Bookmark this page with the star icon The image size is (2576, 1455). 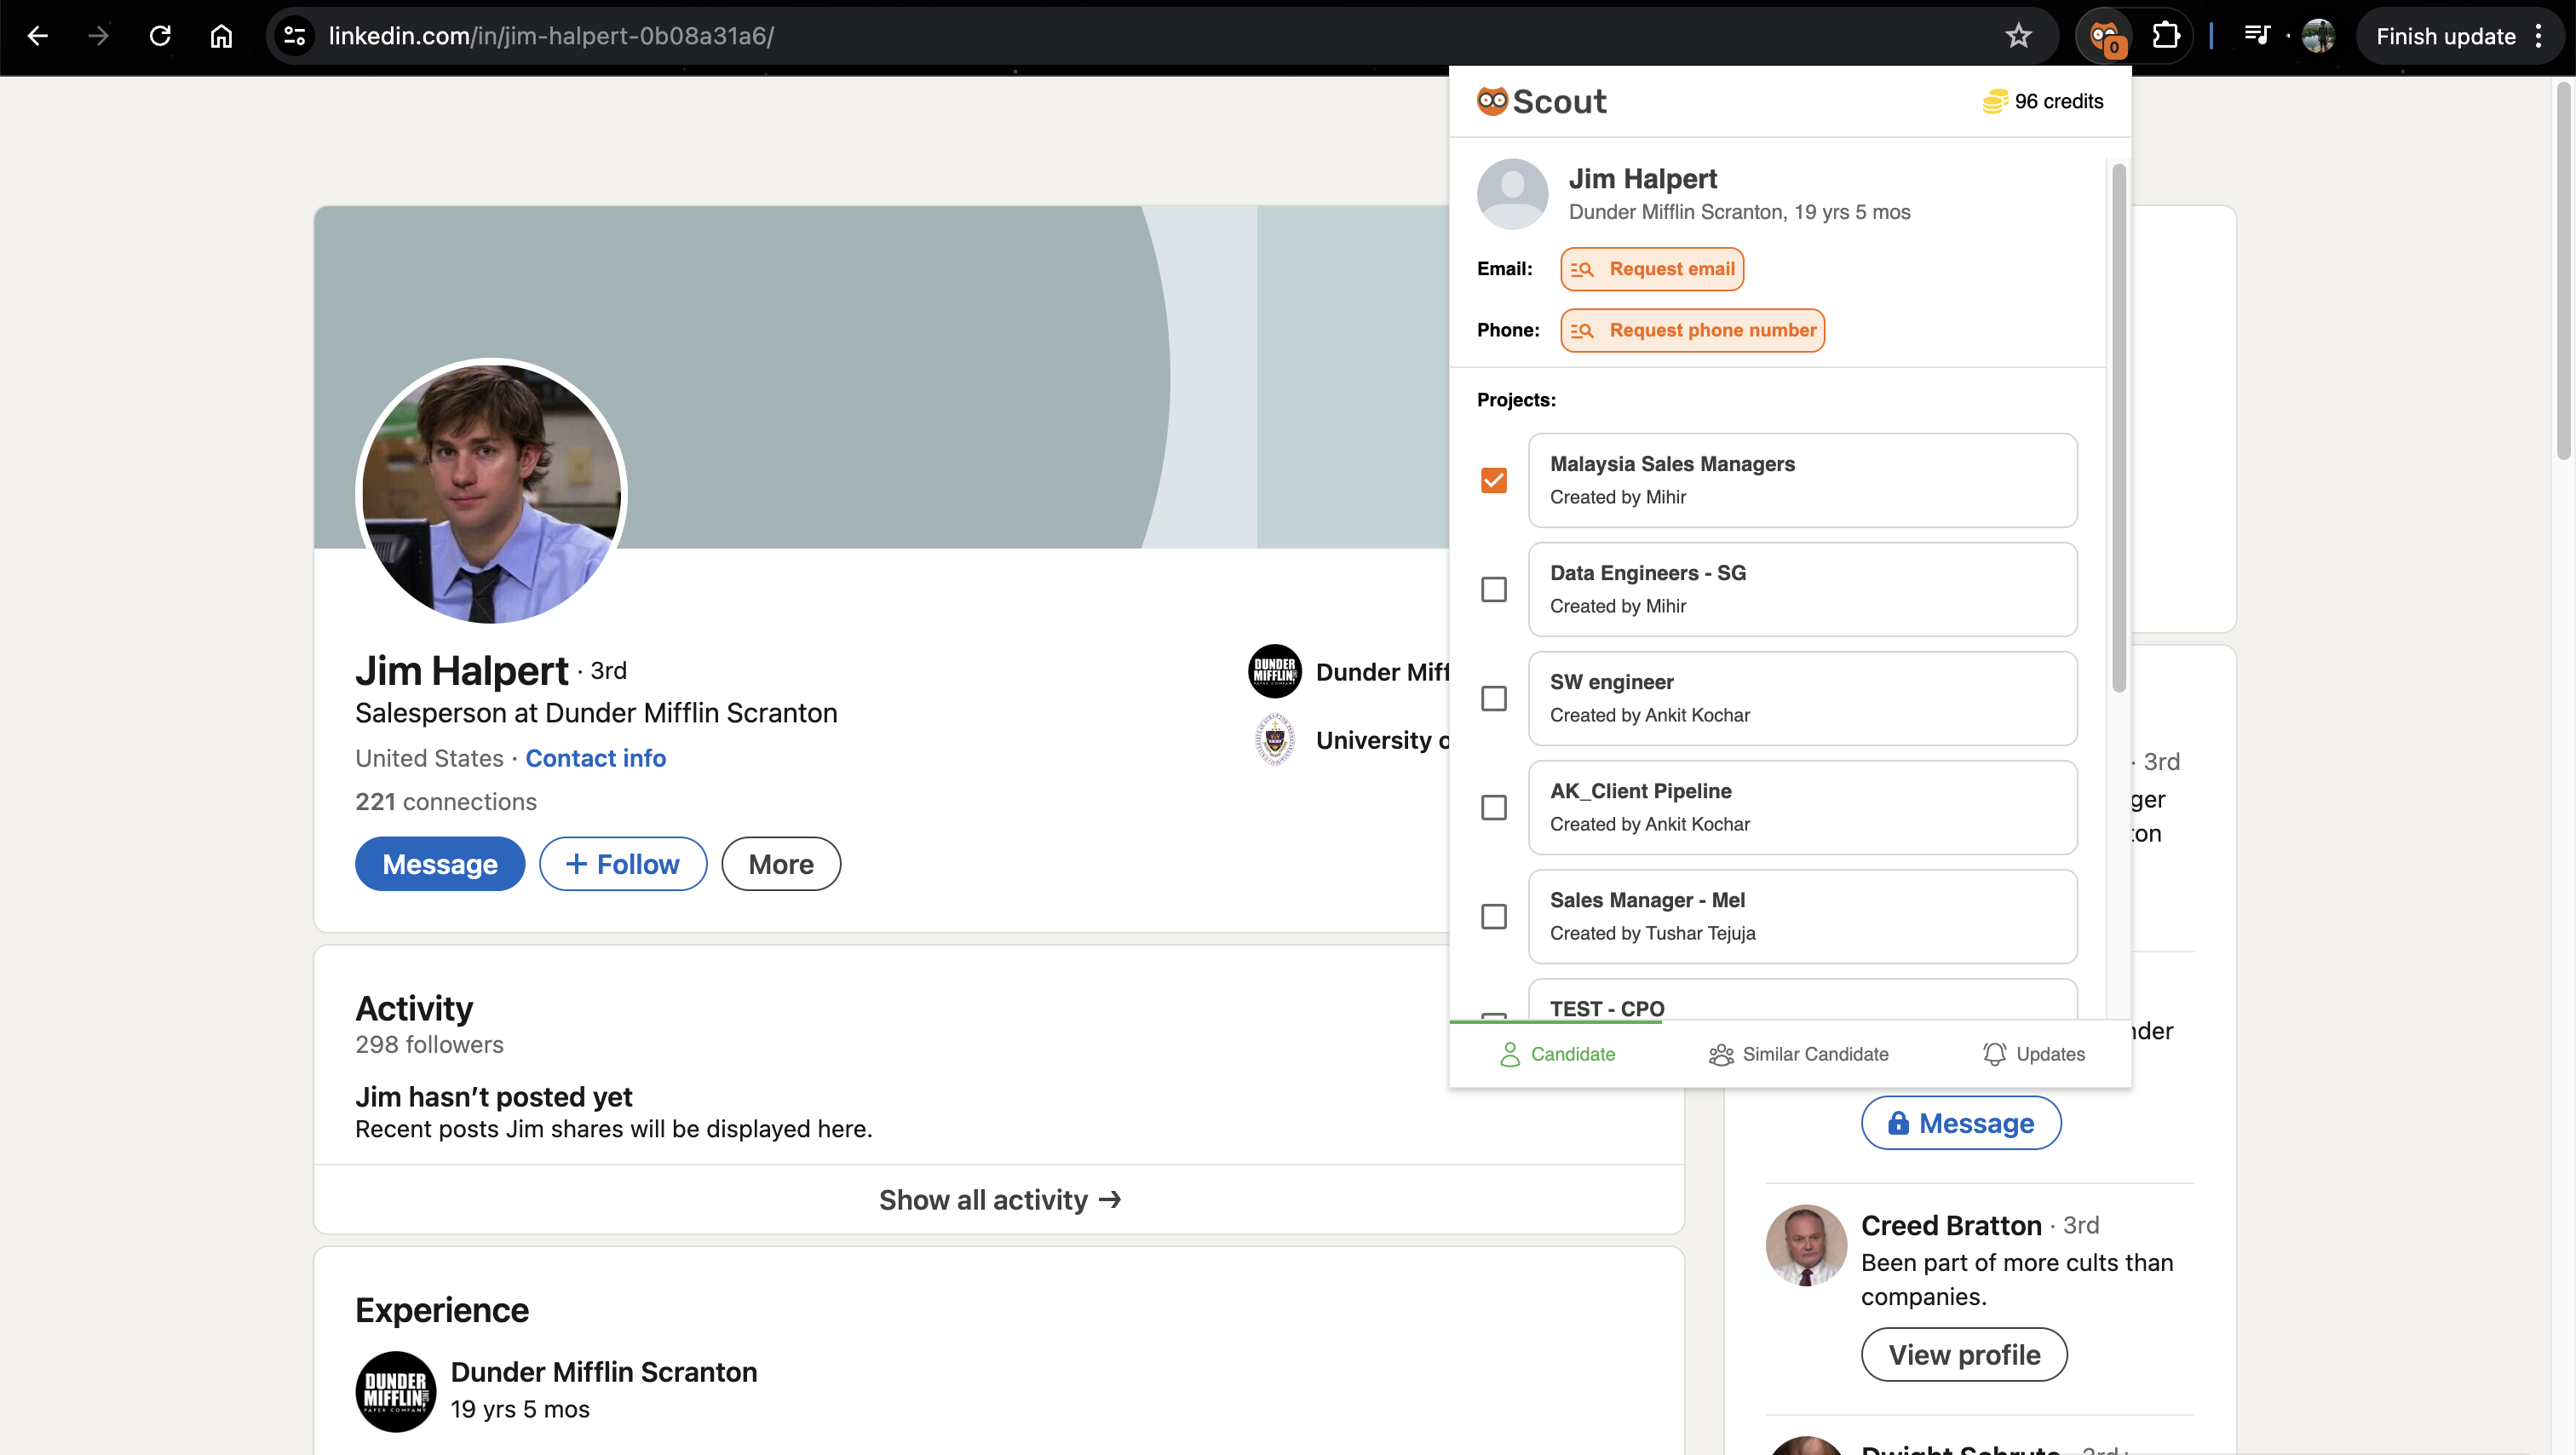tap(2018, 36)
